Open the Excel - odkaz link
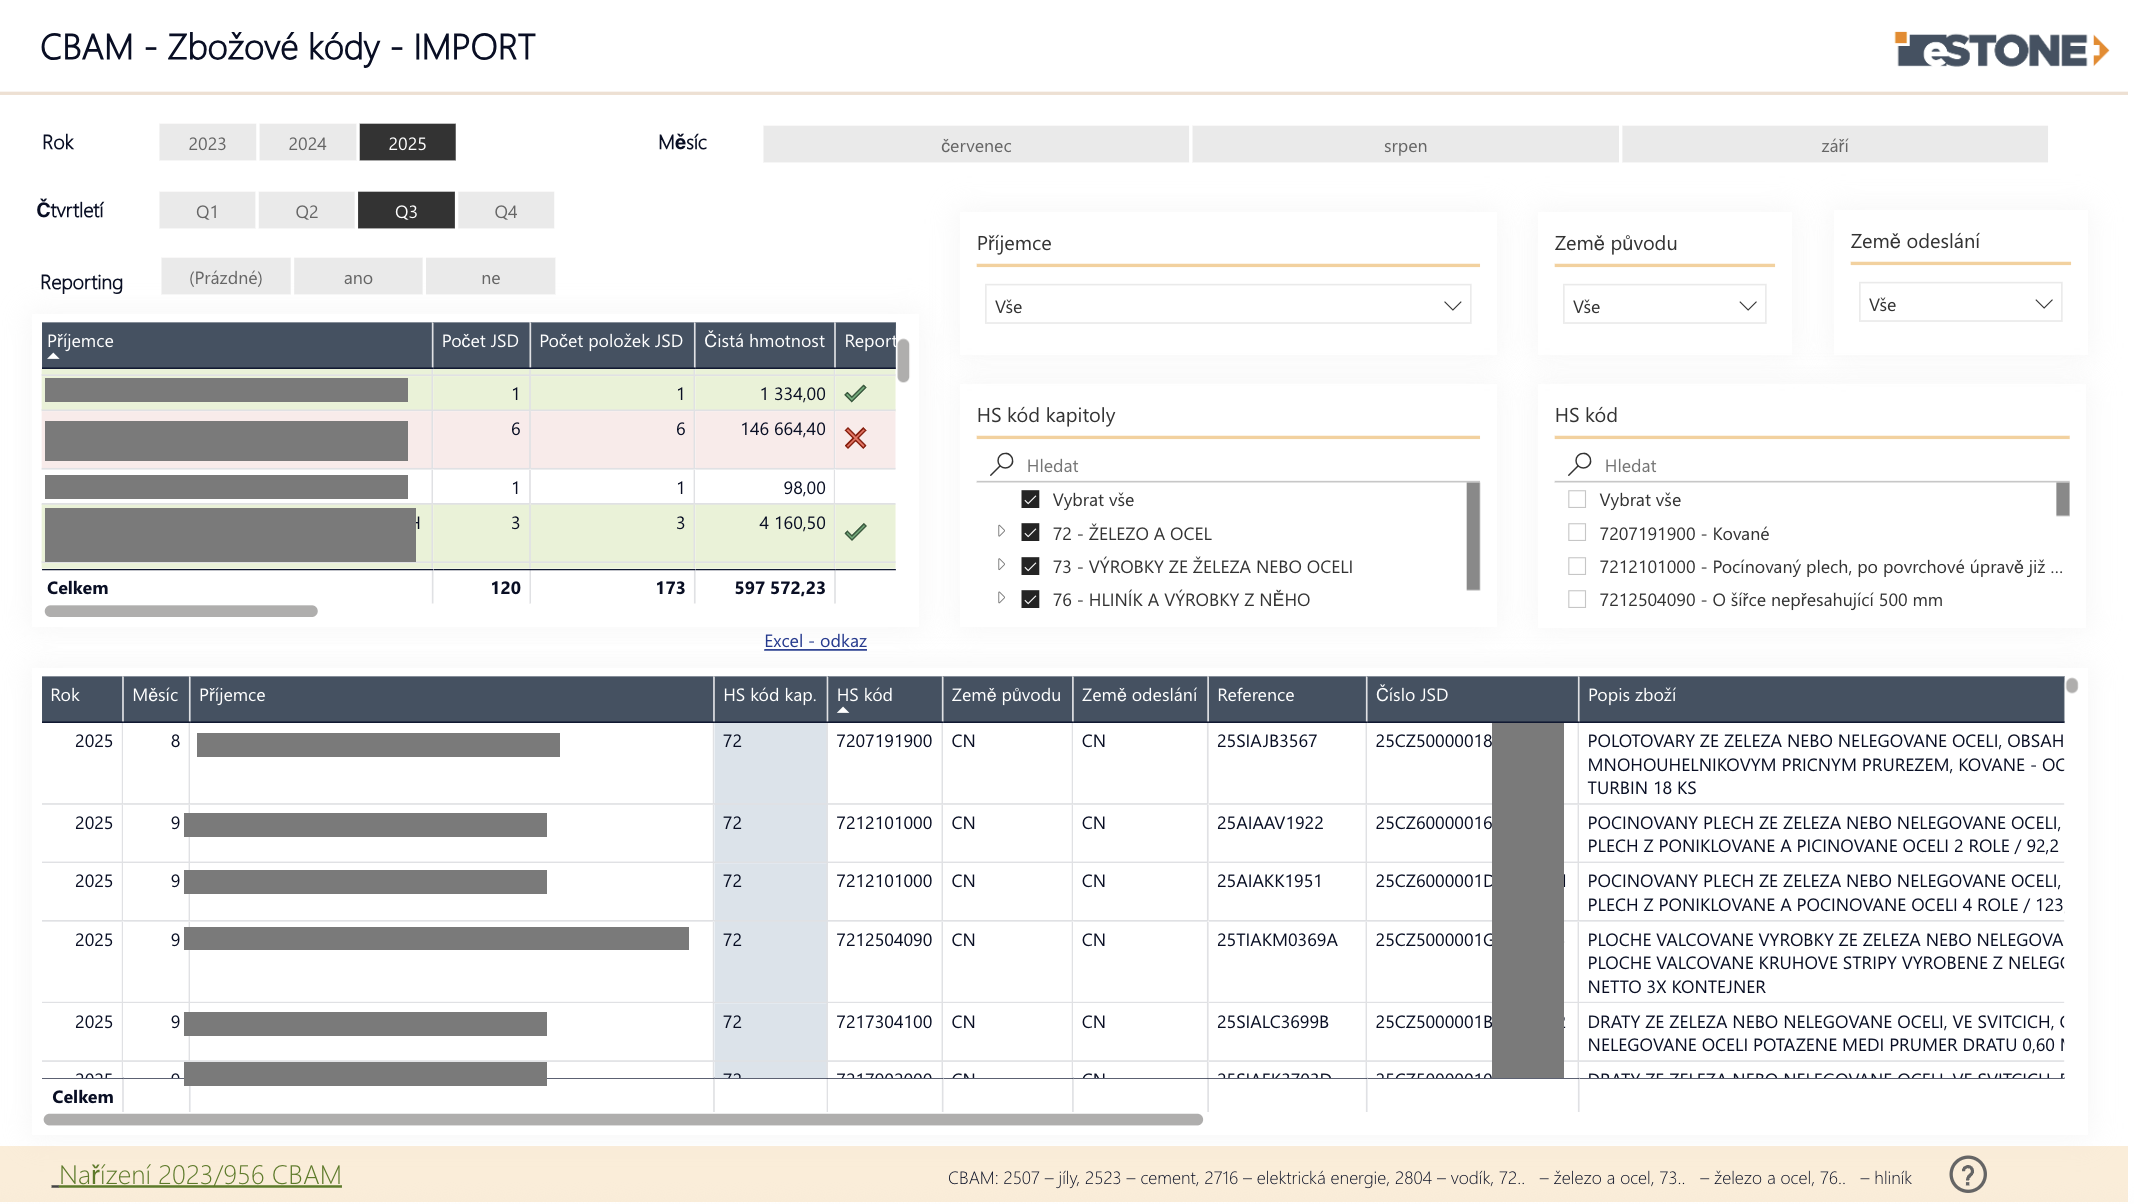This screenshot has width=2134, height=1204. 815,641
